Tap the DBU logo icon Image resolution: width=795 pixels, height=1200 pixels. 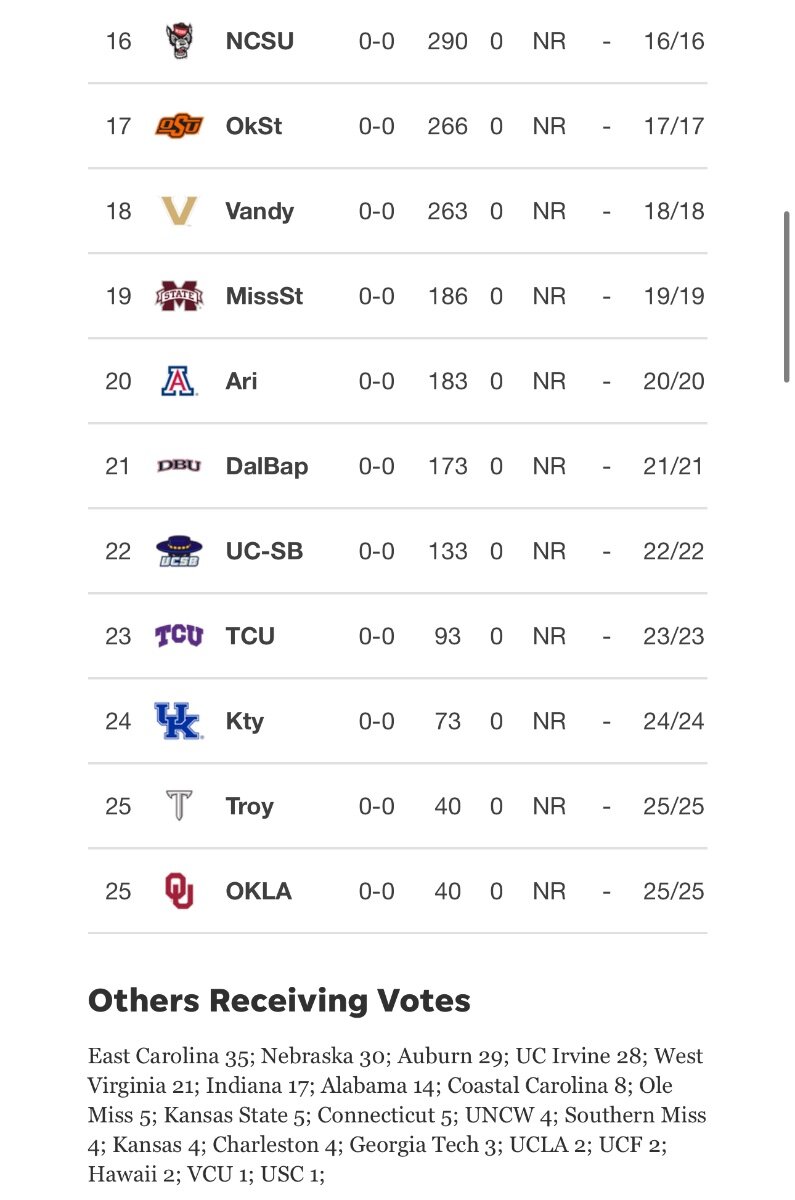click(x=179, y=466)
